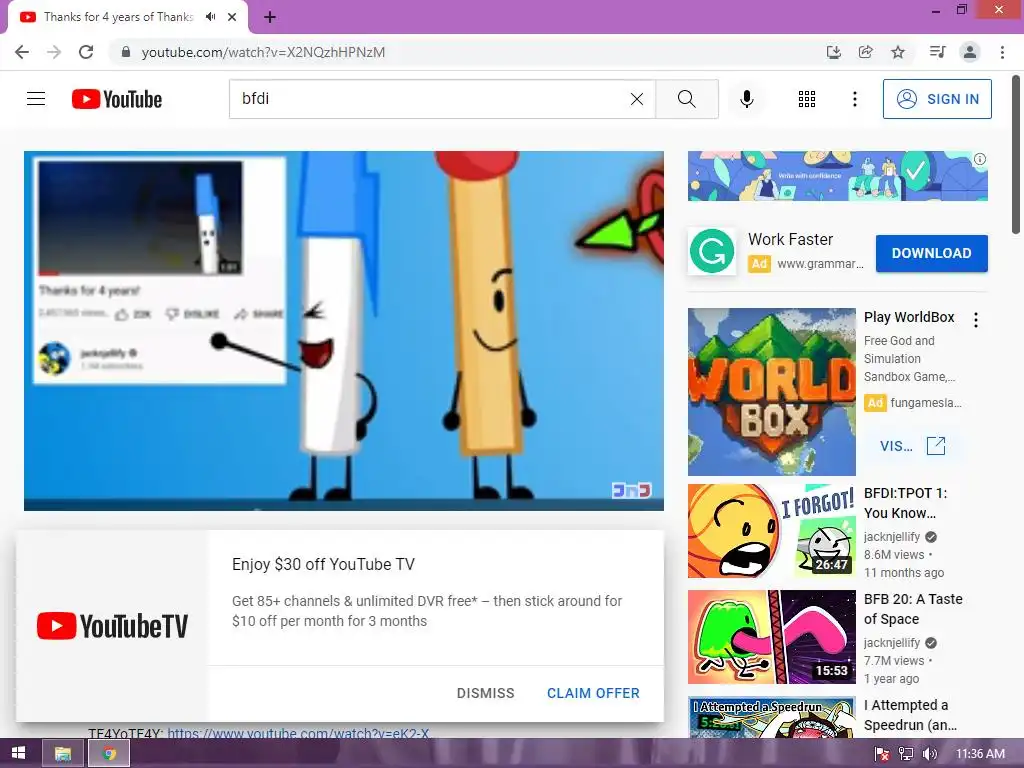Click the YouTubeTV logo in promo

(112, 626)
